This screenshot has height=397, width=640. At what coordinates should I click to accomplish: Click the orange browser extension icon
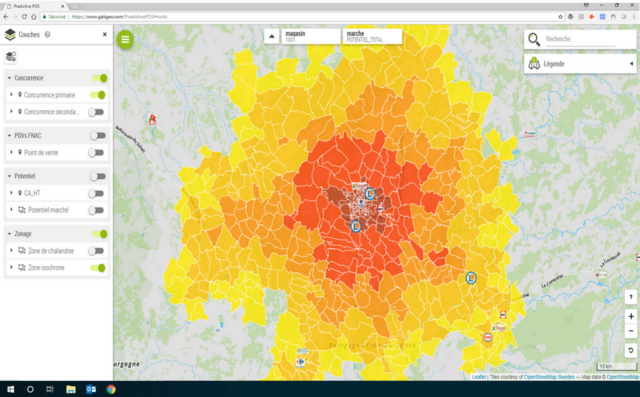point(592,17)
